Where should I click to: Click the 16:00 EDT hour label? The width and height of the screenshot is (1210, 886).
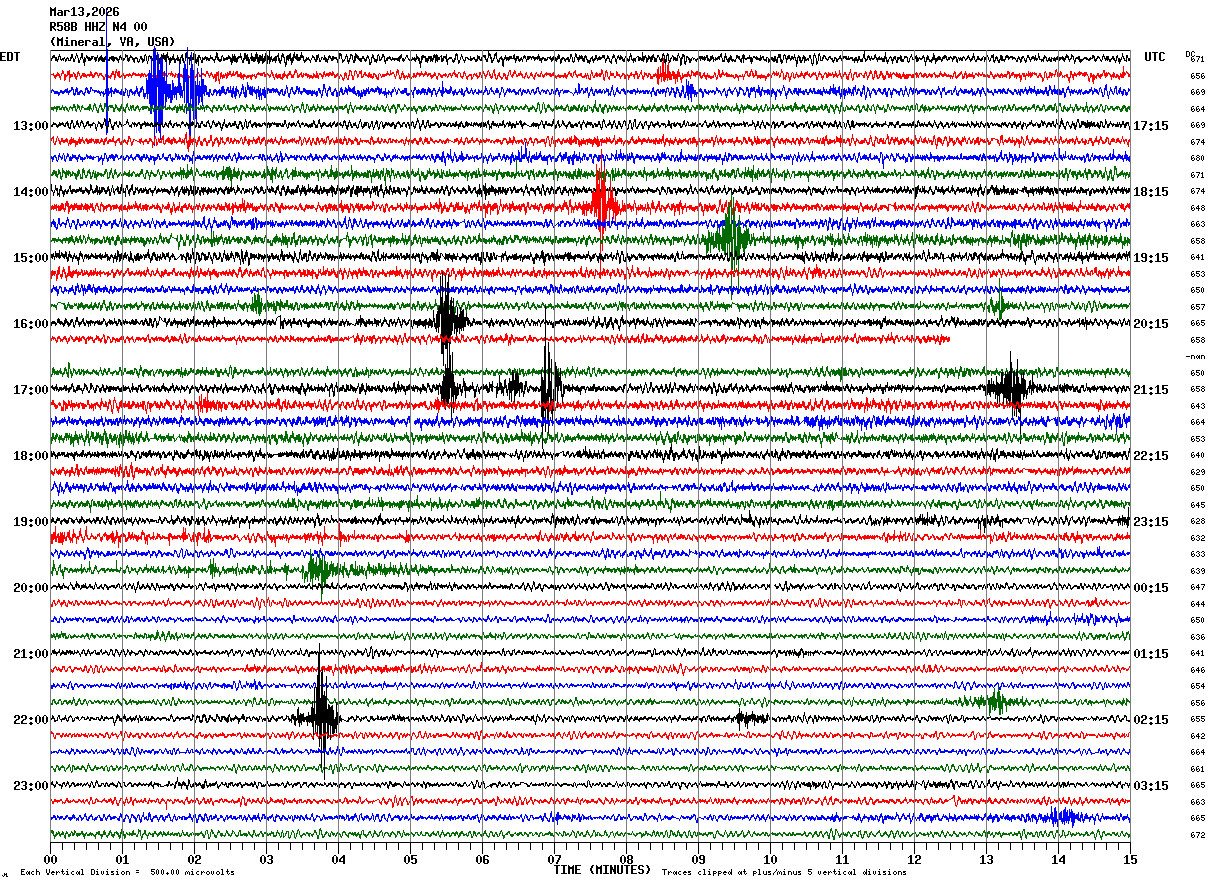(x=31, y=324)
